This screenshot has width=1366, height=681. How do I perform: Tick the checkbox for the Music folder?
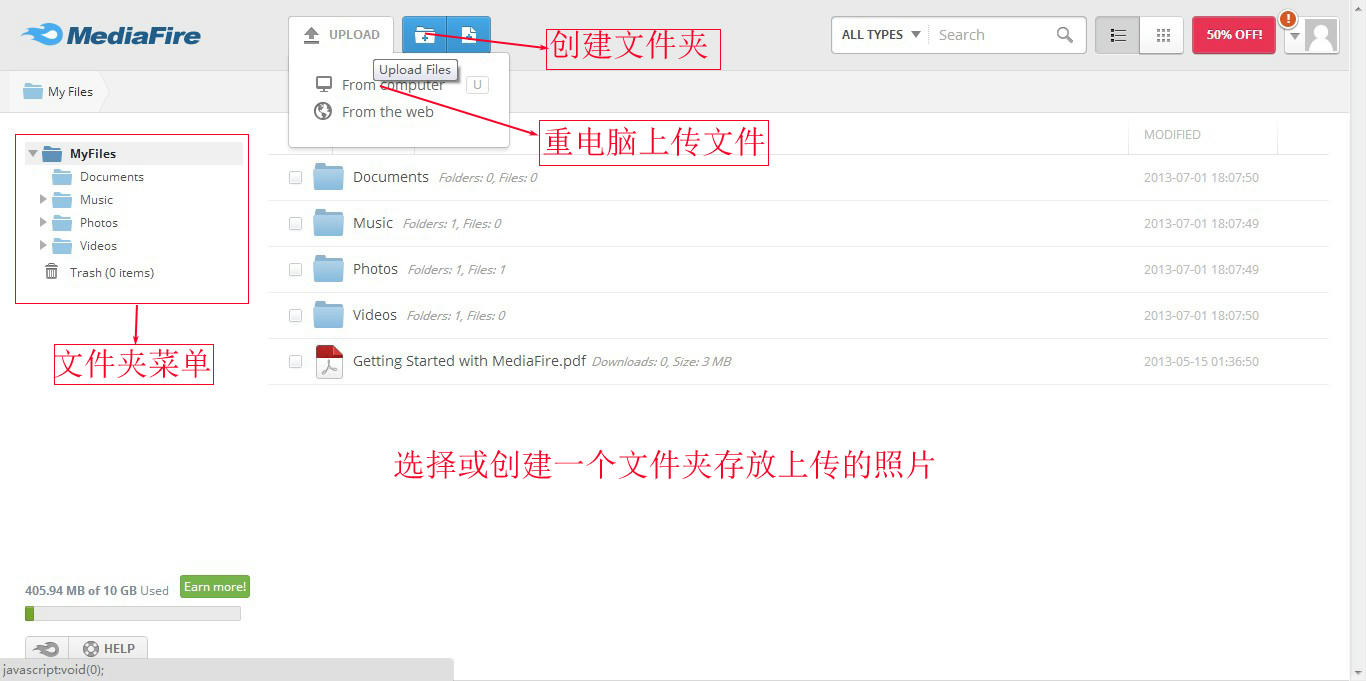(295, 223)
